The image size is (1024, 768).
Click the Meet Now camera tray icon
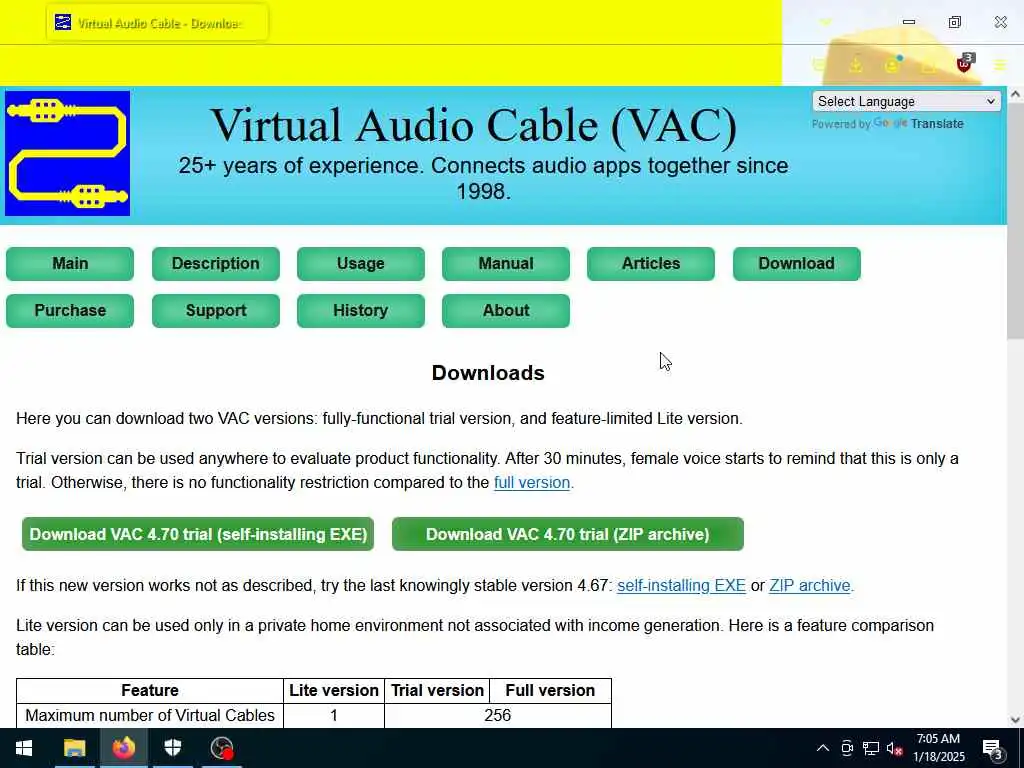[847, 748]
